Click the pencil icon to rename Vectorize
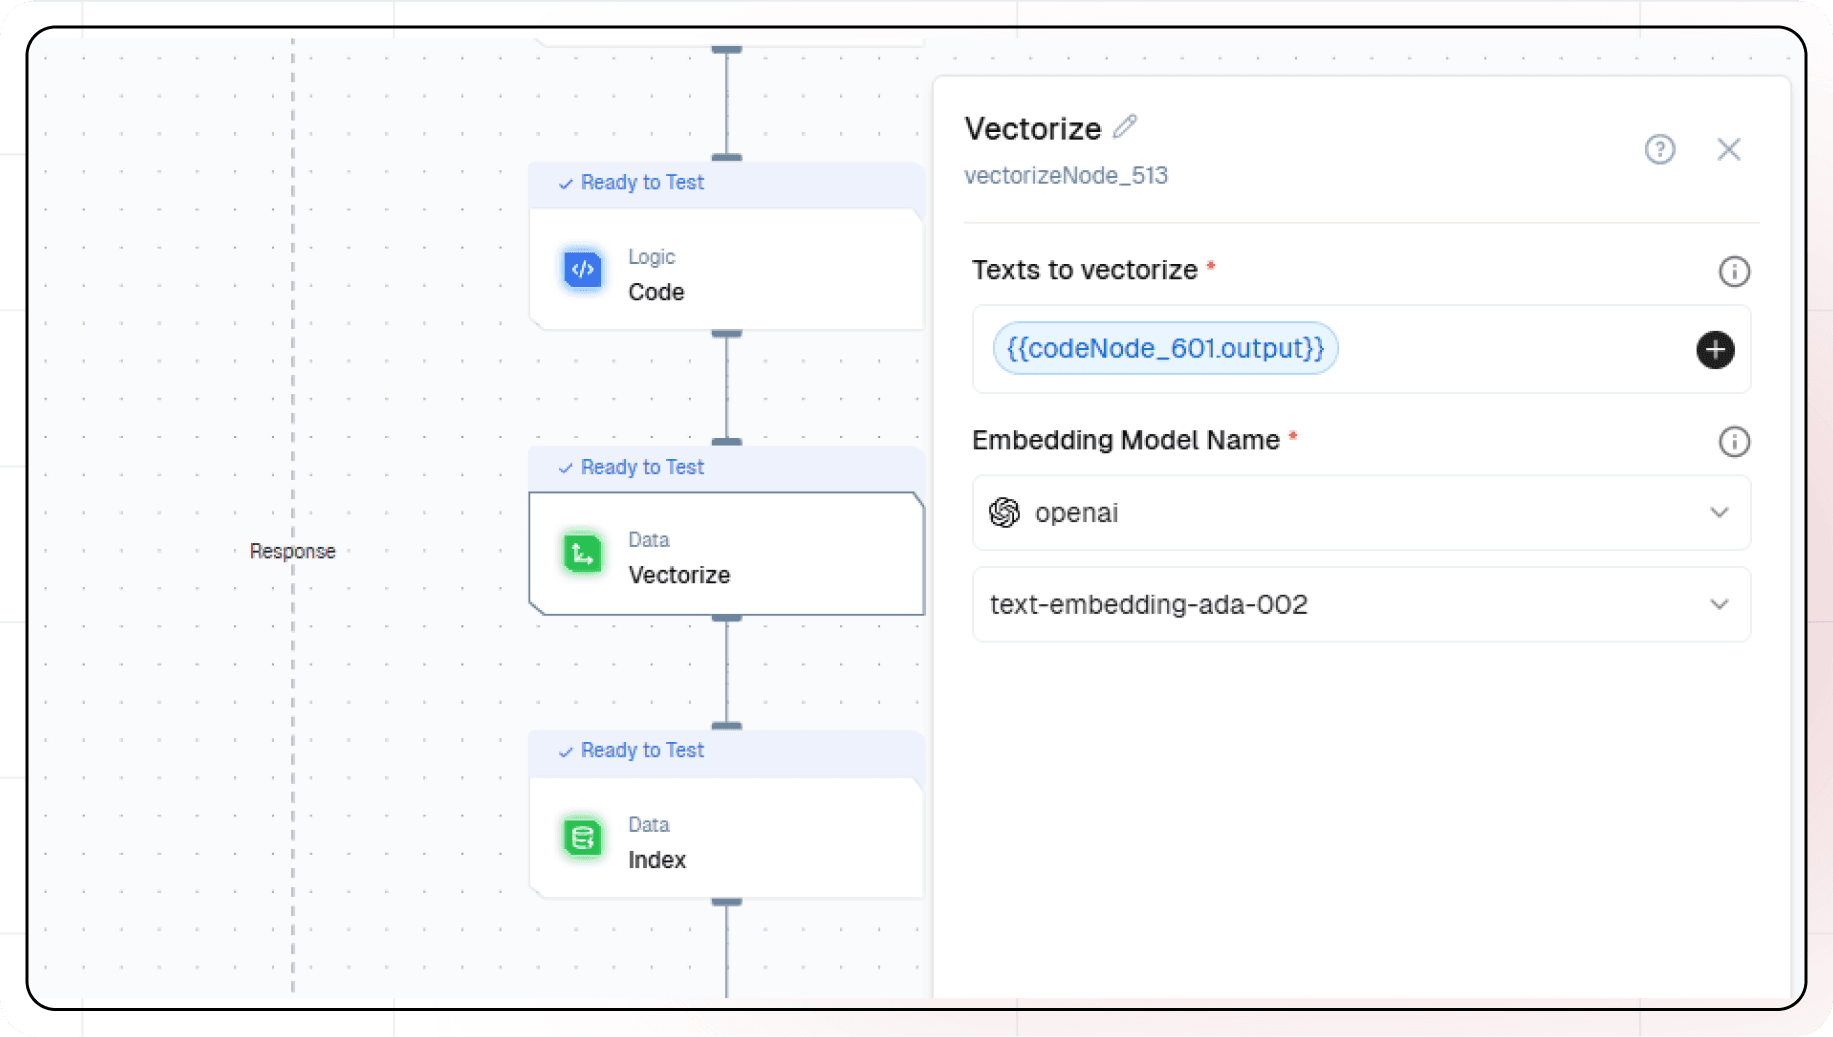 pos(1126,125)
